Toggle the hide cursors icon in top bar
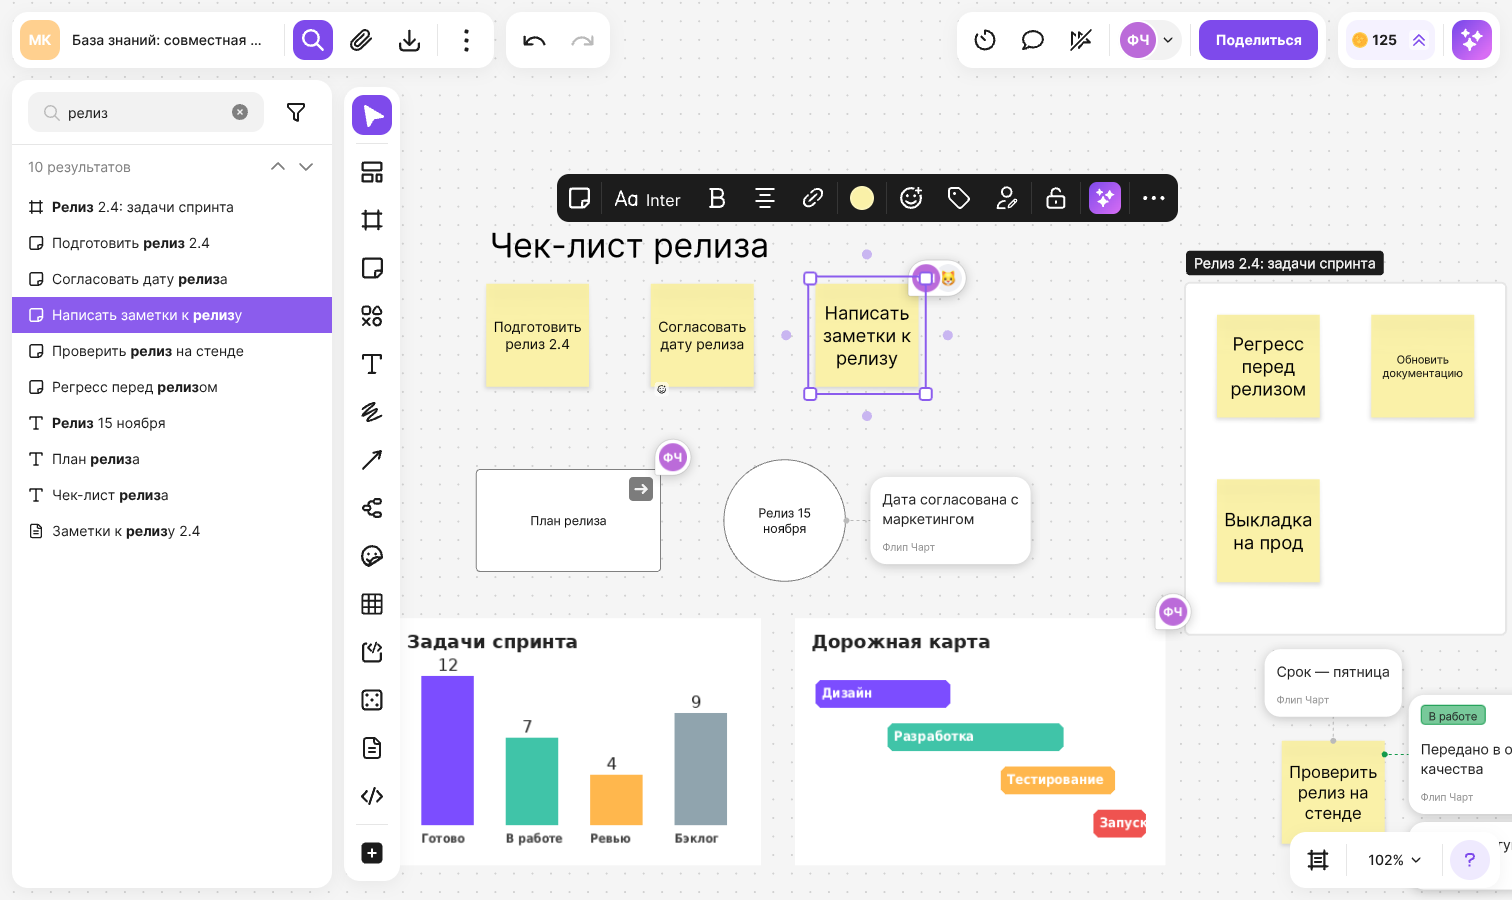 tap(1081, 40)
